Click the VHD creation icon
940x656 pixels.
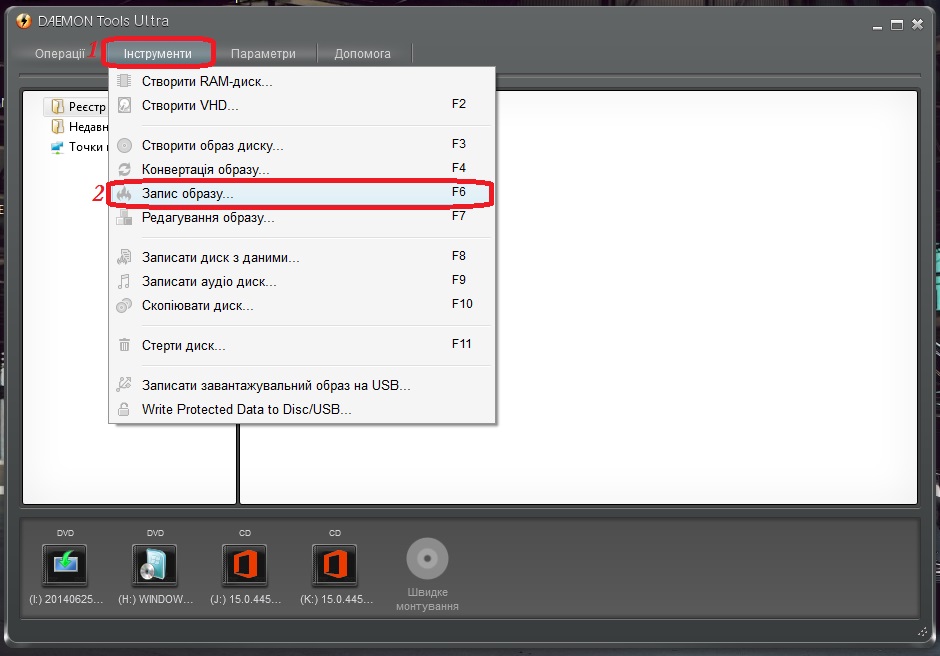pos(124,105)
